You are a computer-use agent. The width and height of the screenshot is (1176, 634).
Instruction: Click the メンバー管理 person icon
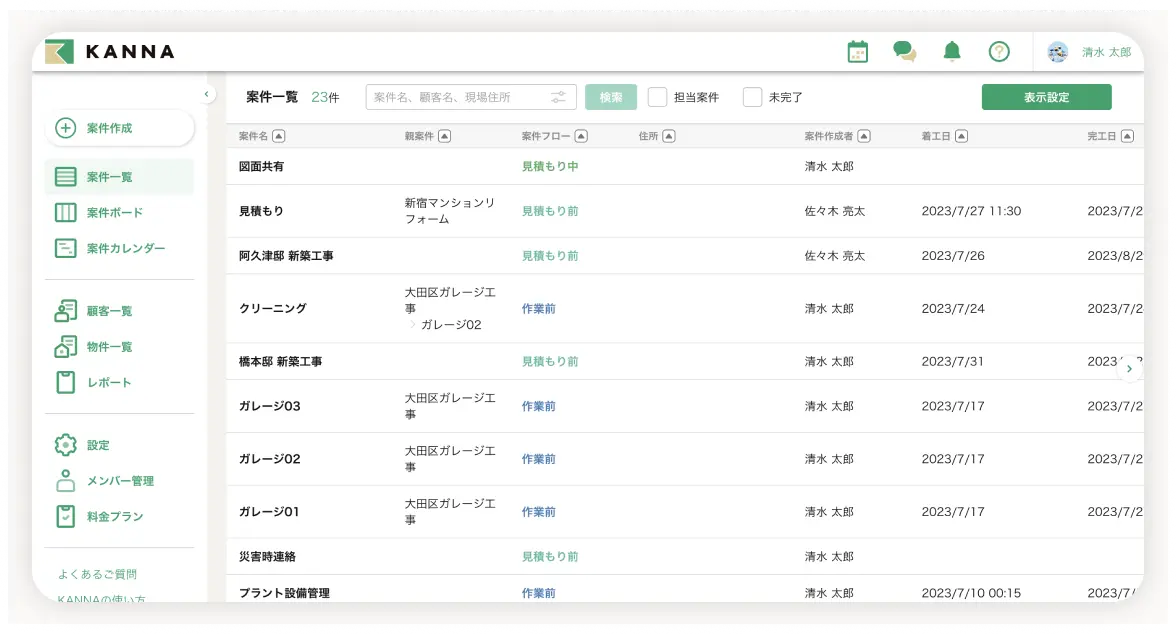pyautogui.click(x=65, y=481)
